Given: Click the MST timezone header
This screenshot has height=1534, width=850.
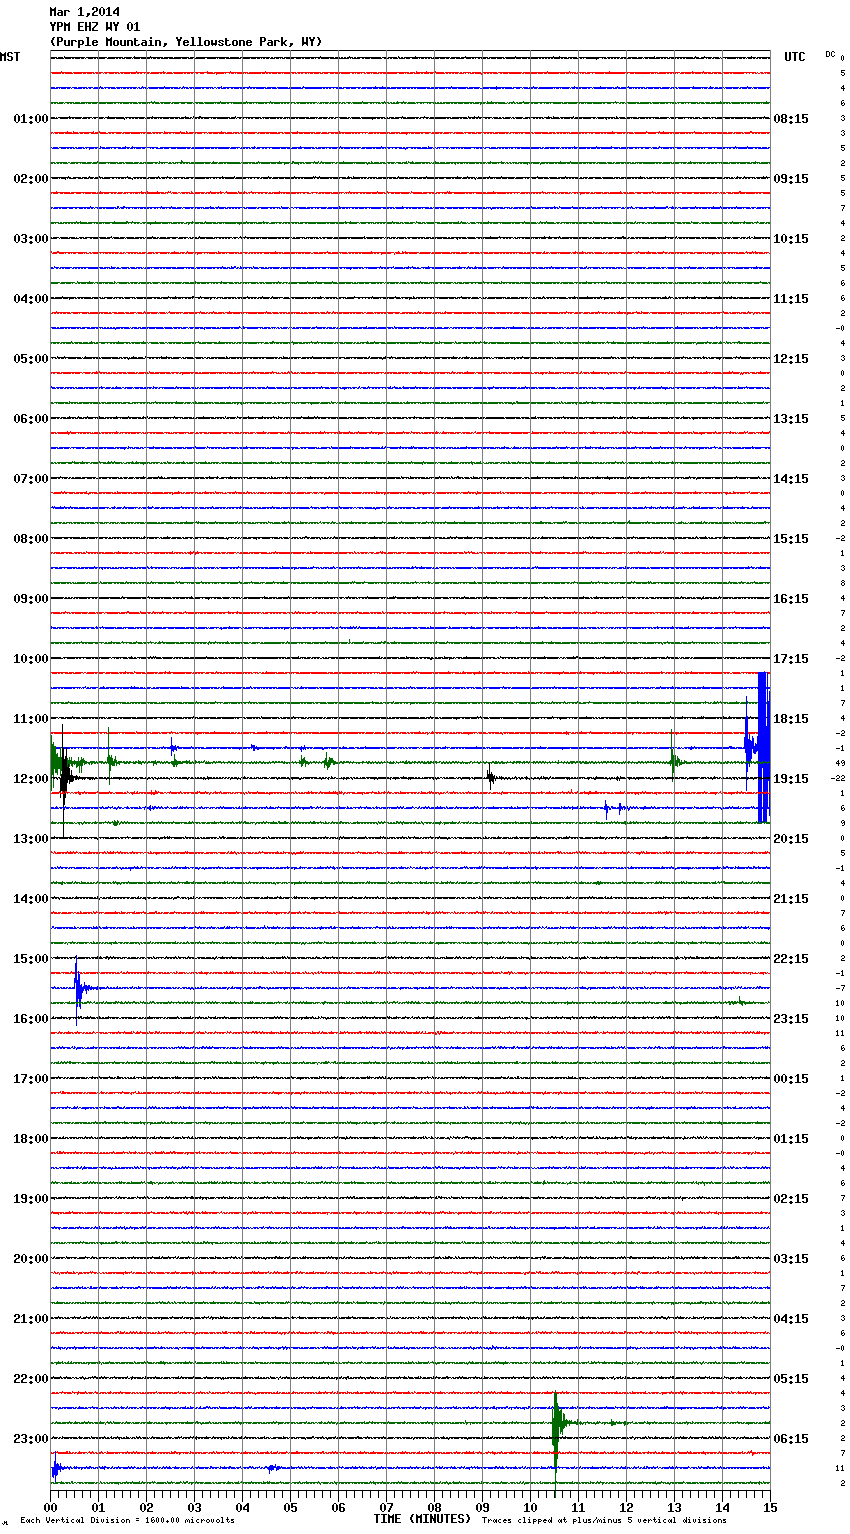Looking at the screenshot, I should pyautogui.click(x=10, y=57).
